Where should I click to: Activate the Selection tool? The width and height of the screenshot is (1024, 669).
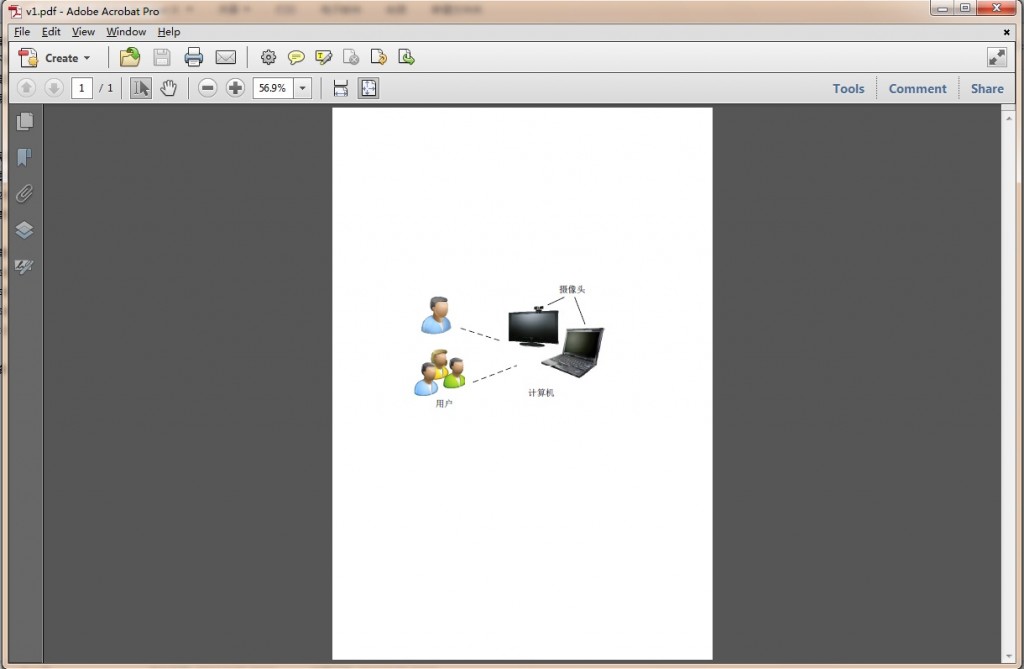point(141,88)
